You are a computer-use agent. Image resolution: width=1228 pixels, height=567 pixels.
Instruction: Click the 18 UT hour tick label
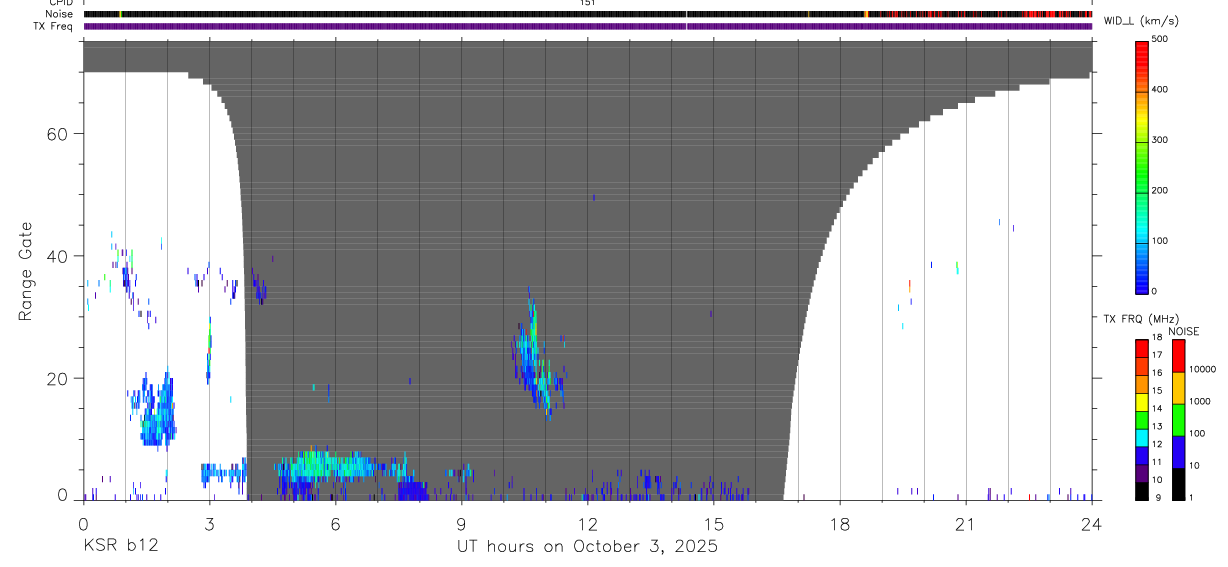[x=839, y=524]
